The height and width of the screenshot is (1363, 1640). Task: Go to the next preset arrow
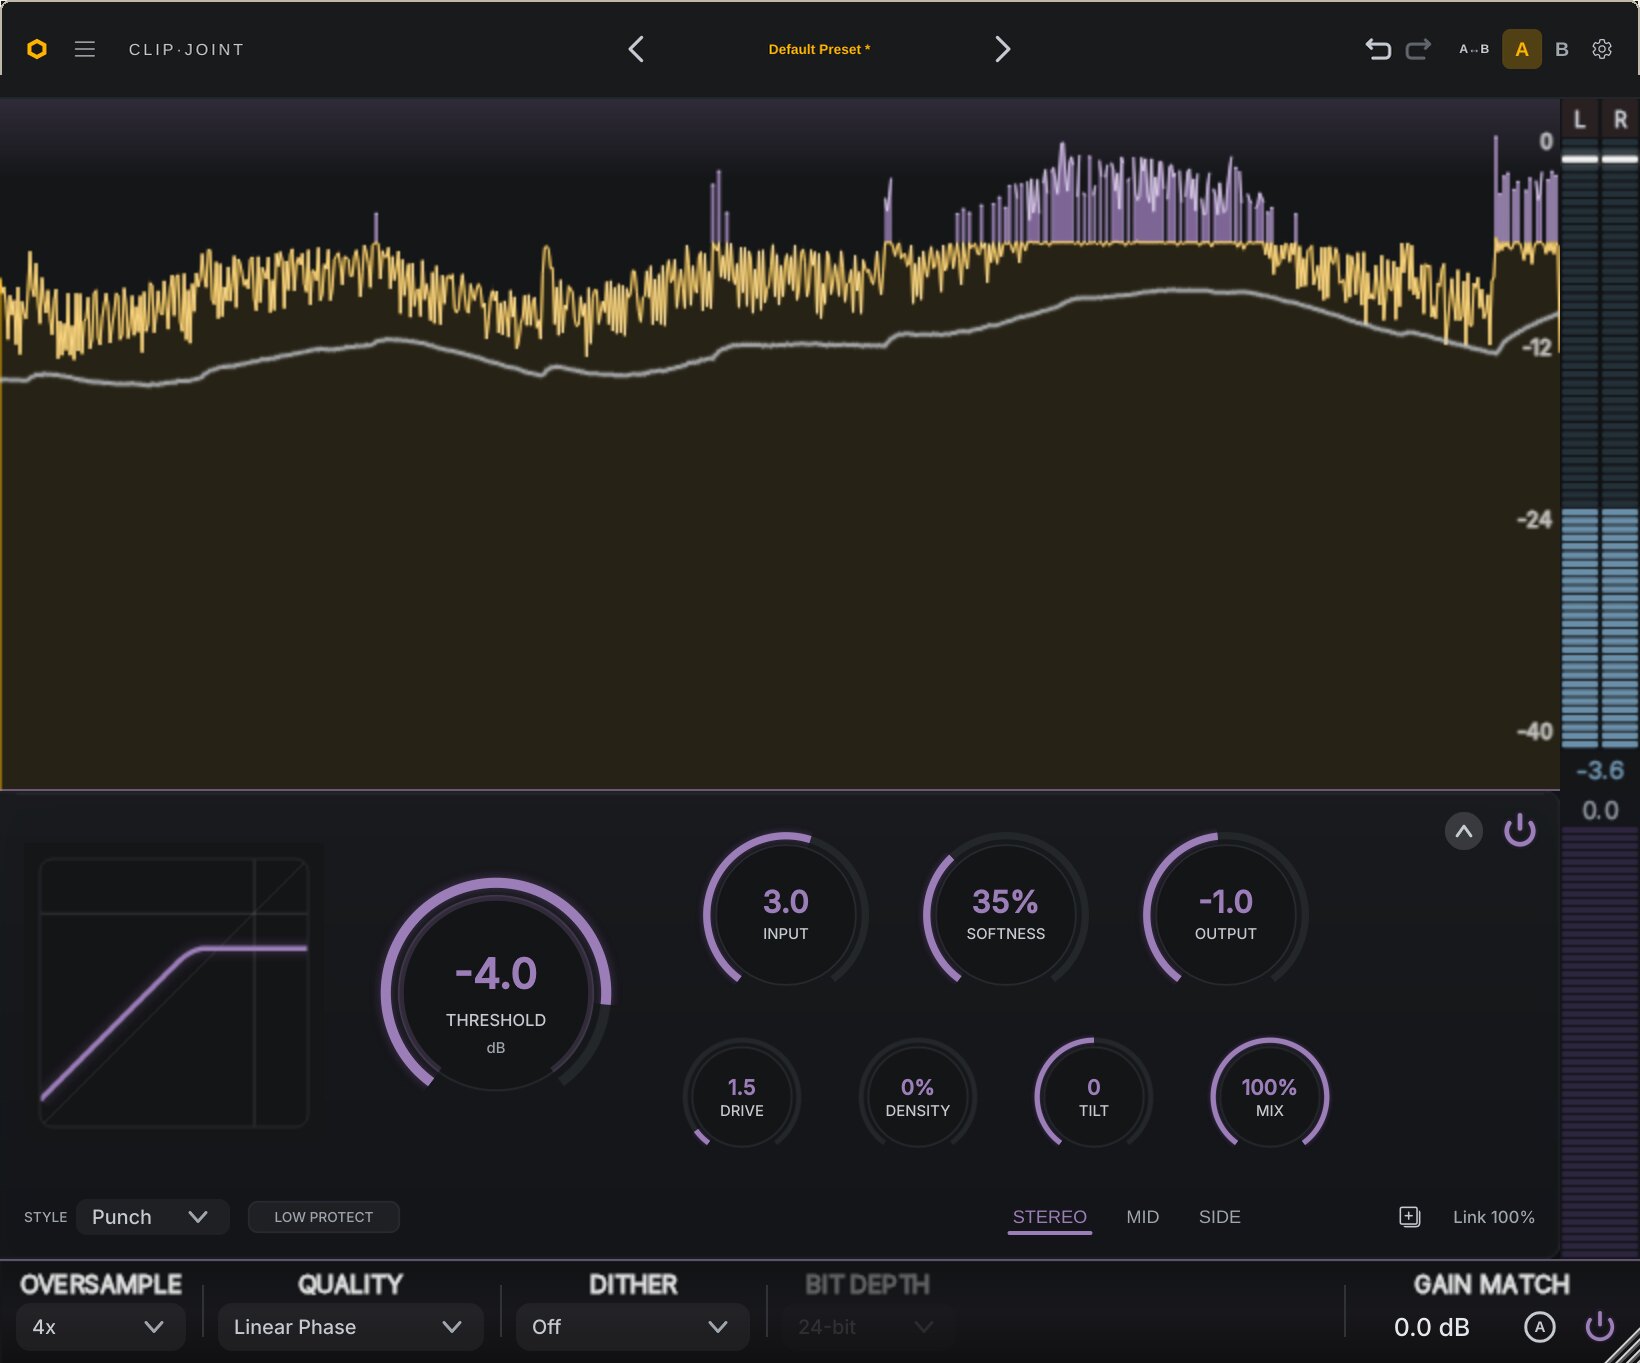click(1002, 49)
